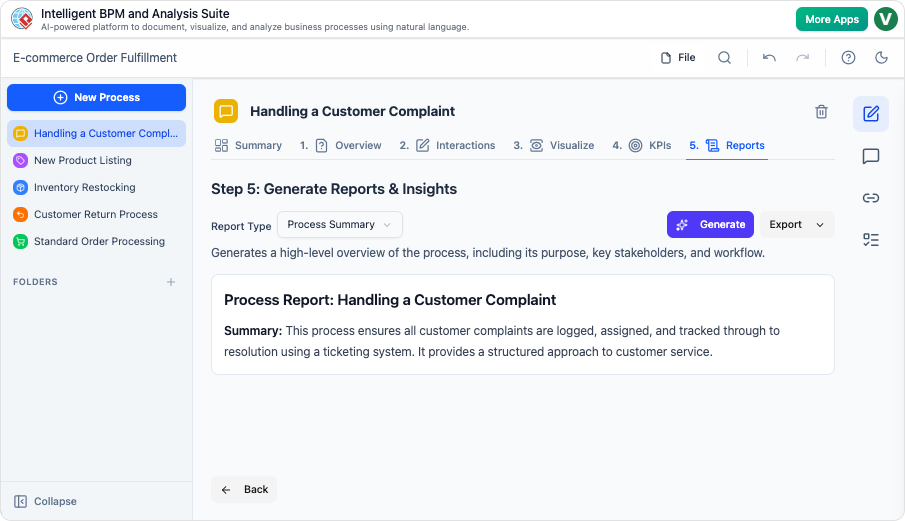Screen dimensions: 905x521
Task: Open the link icon in right sidebar
Action: pyautogui.click(x=870, y=198)
